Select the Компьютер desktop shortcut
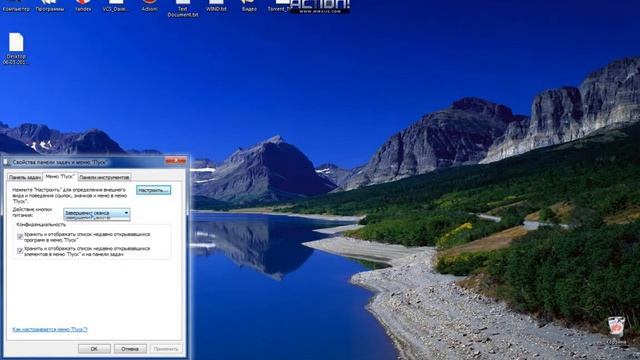This screenshot has width=640, height=360. [16, 6]
